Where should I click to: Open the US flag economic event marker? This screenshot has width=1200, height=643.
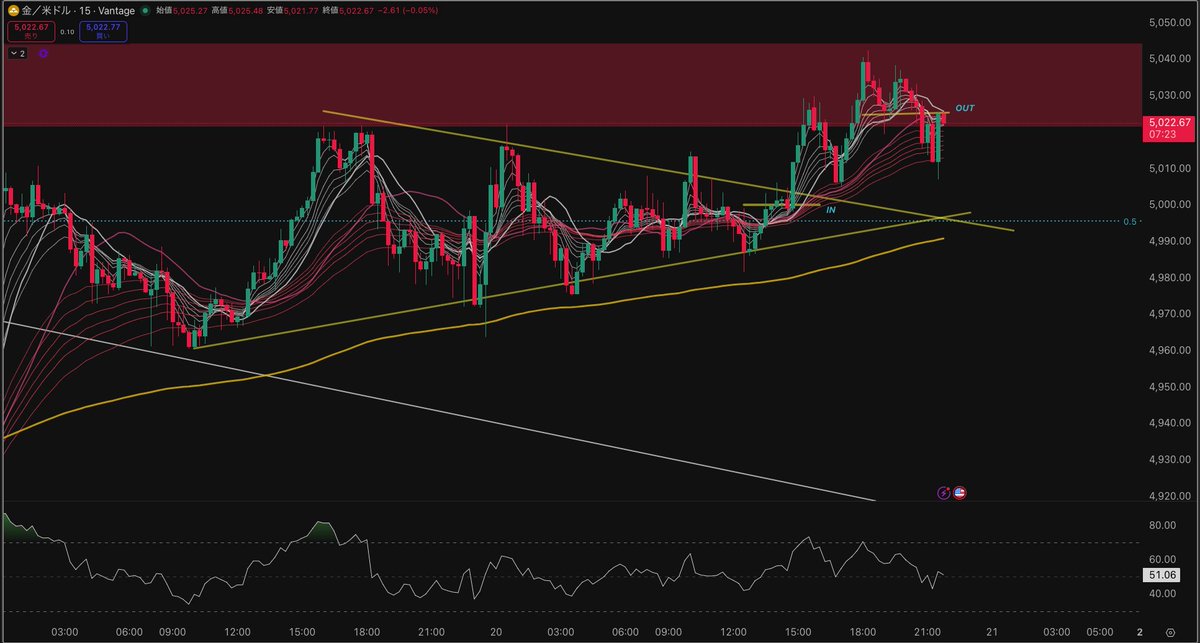click(959, 493)
